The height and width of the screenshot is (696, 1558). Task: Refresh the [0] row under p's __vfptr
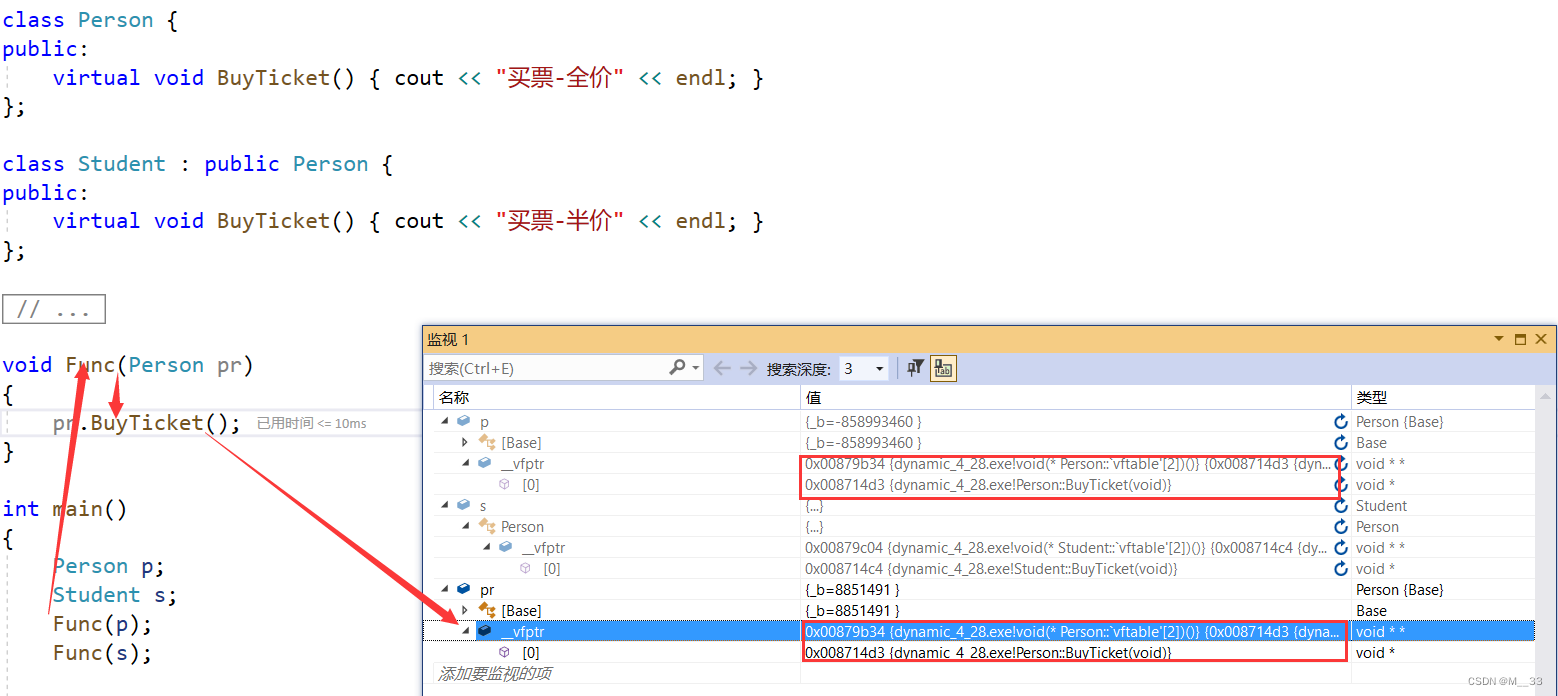(x=1341, y=485)
